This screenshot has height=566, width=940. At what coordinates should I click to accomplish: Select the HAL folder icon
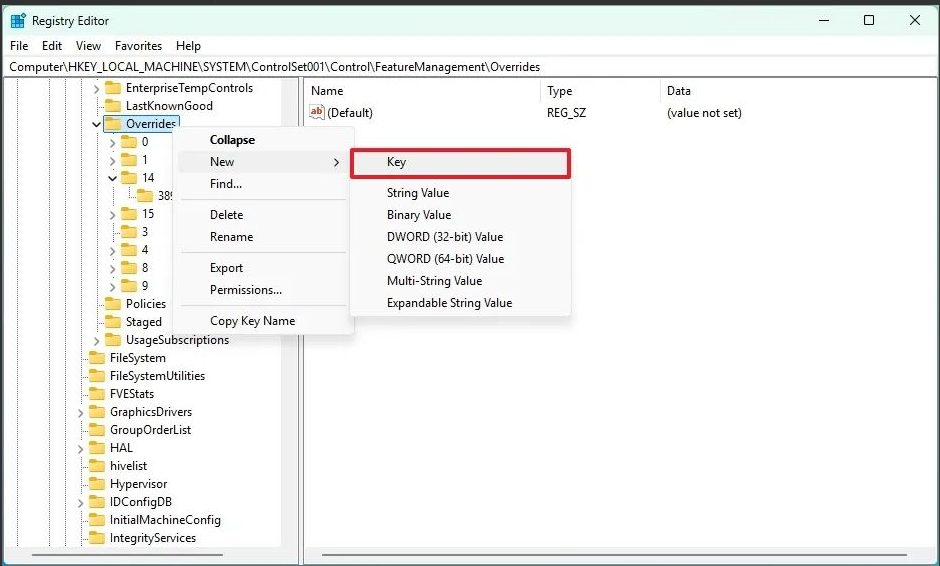coord(97,448)
